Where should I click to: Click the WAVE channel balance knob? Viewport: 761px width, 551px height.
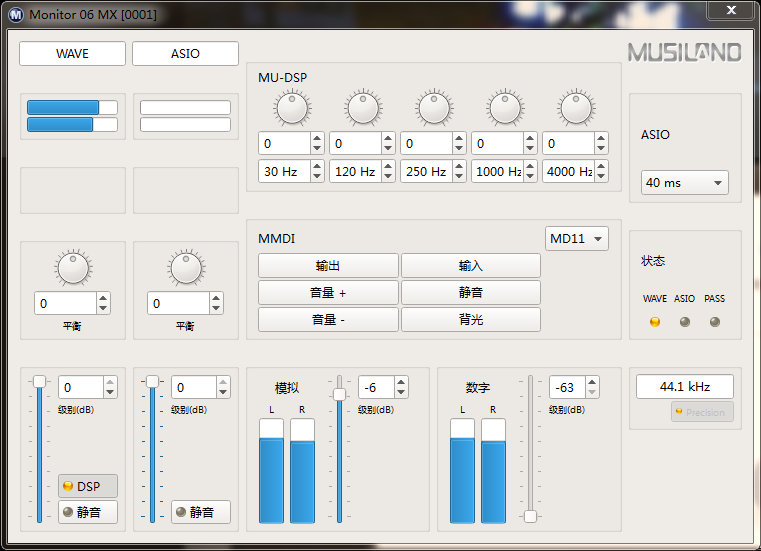pos(72,268)
